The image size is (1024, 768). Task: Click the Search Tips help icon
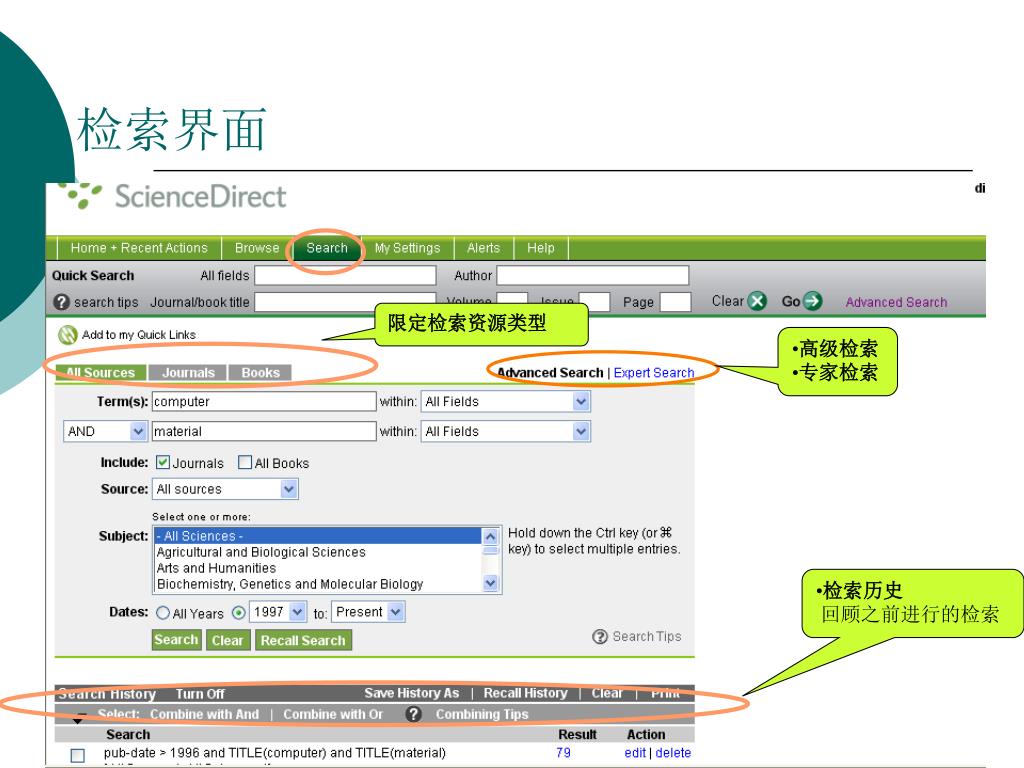coord(600,637)
